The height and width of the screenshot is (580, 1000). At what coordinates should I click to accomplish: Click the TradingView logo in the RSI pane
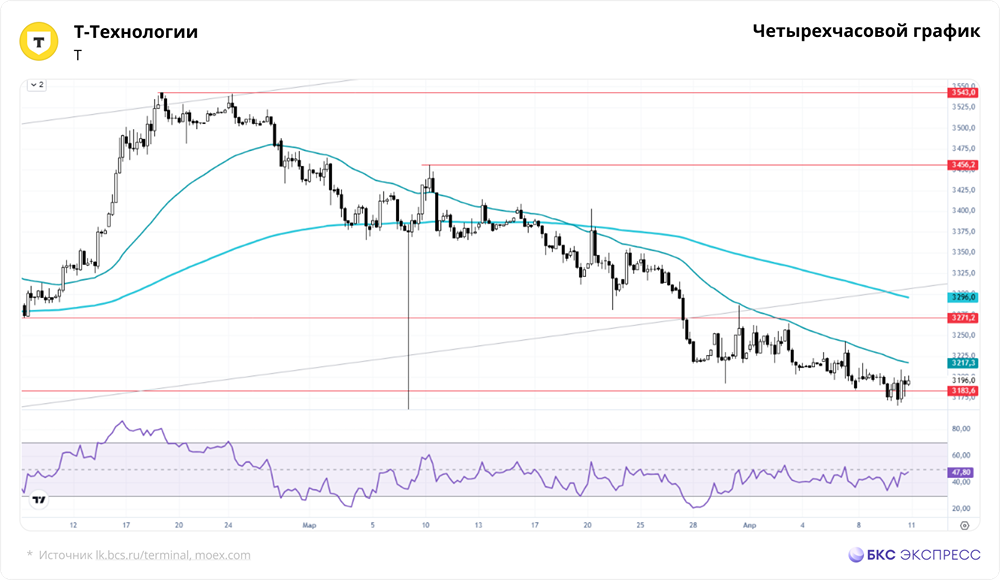pos(39,500)
